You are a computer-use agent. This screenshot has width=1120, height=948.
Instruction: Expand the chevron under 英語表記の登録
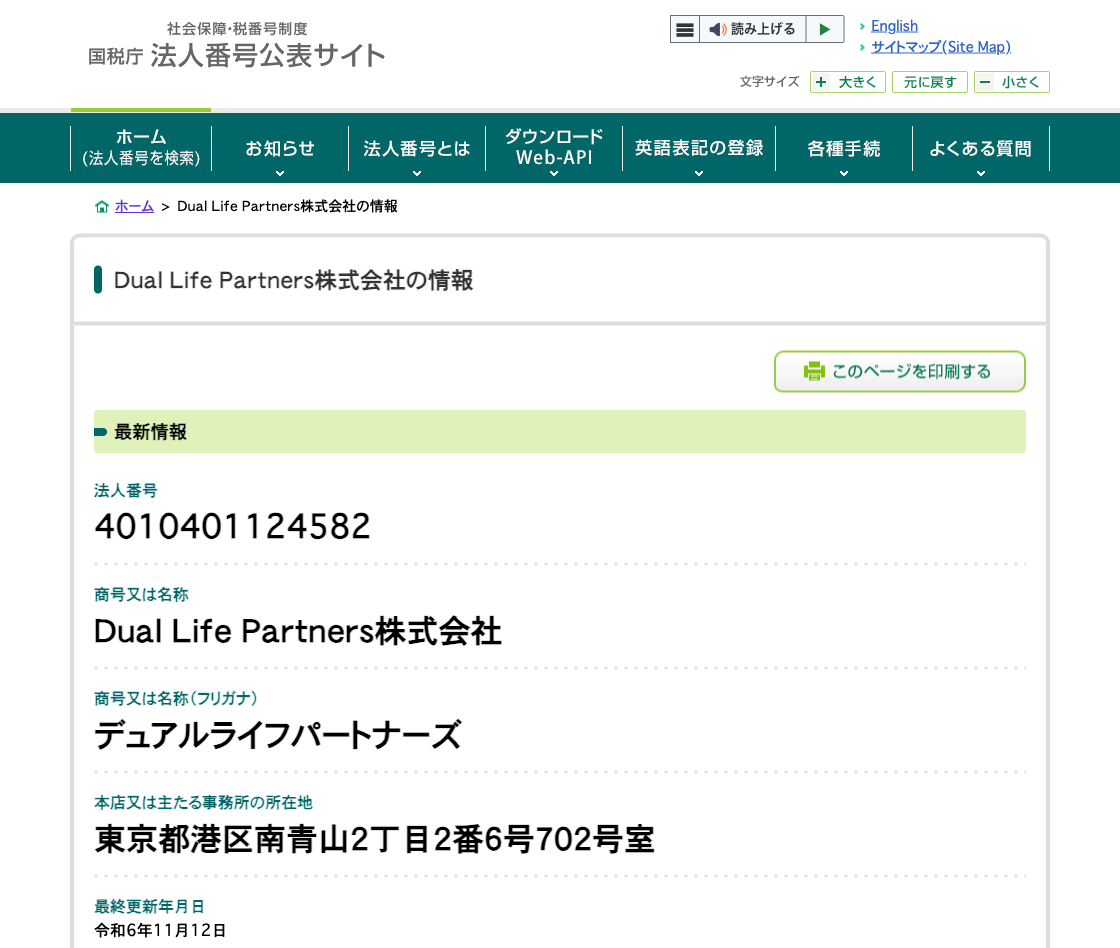[x=699, y=174]
